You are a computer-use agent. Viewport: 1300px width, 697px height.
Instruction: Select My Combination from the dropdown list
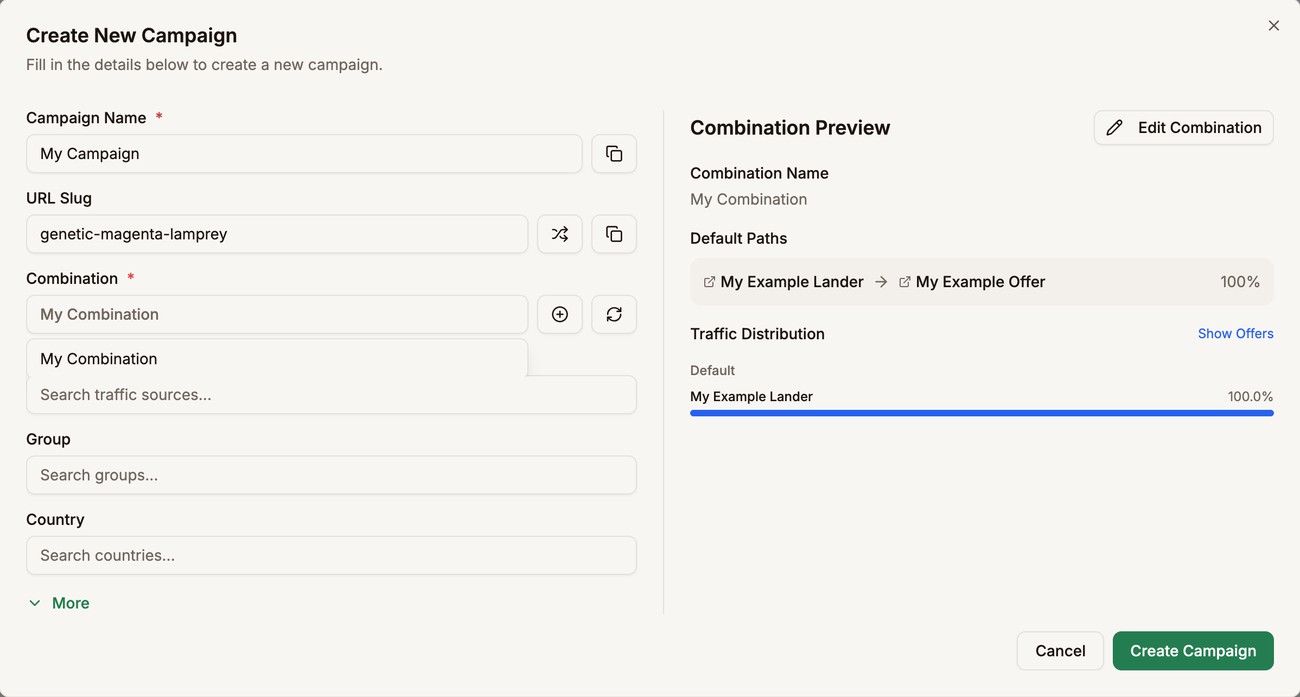277,359
